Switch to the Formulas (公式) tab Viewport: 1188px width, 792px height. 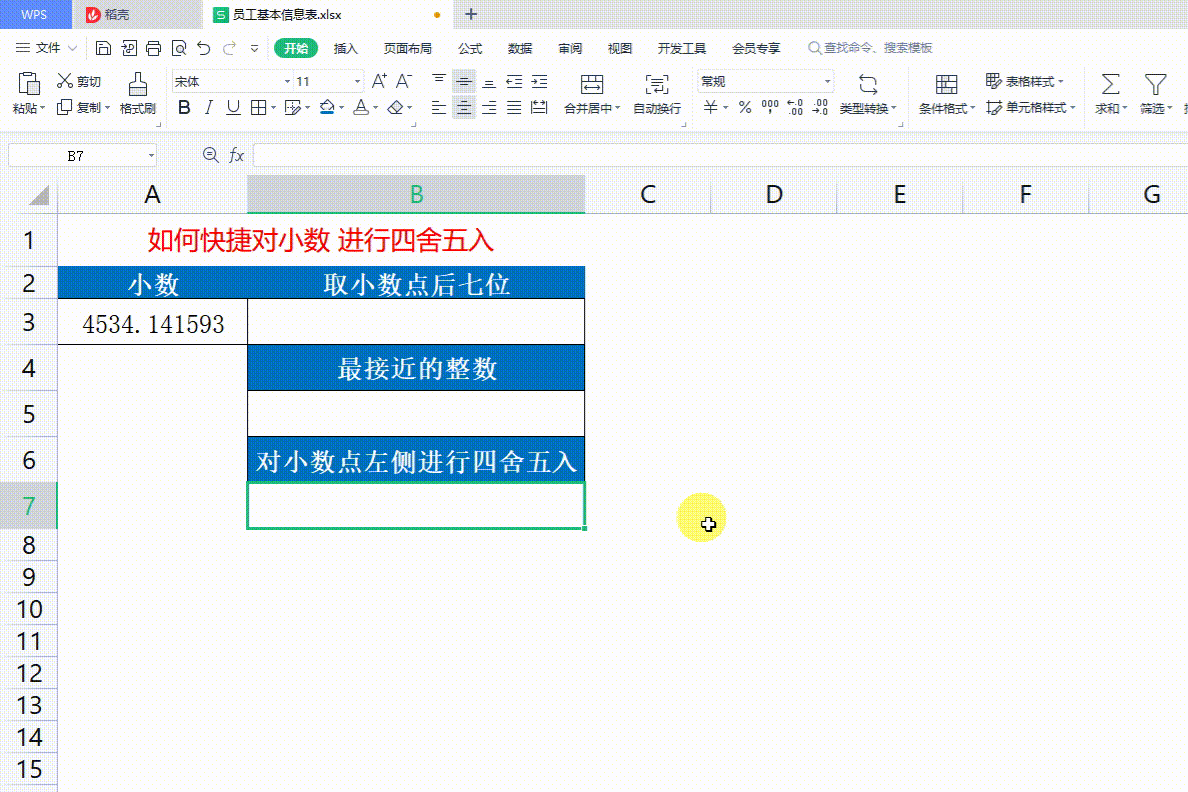[x=470, y=49]
